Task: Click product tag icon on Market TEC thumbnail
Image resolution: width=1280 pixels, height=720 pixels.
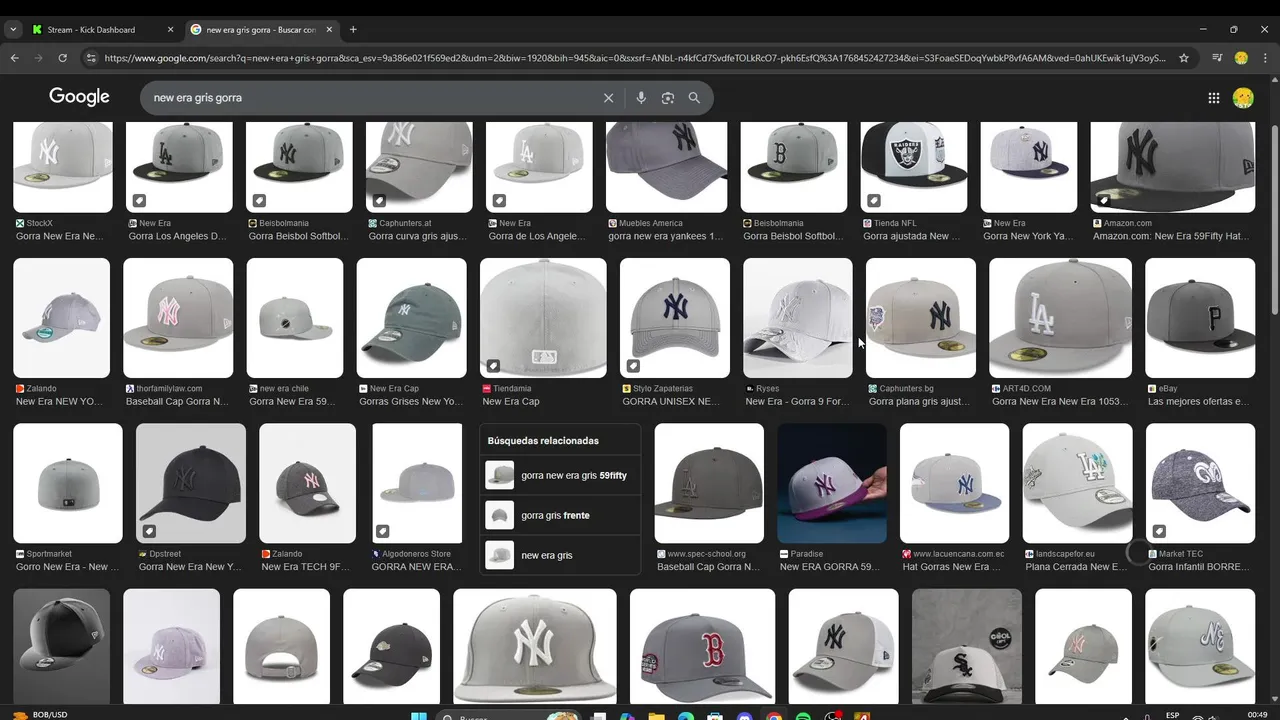Action: (1159, 531)
